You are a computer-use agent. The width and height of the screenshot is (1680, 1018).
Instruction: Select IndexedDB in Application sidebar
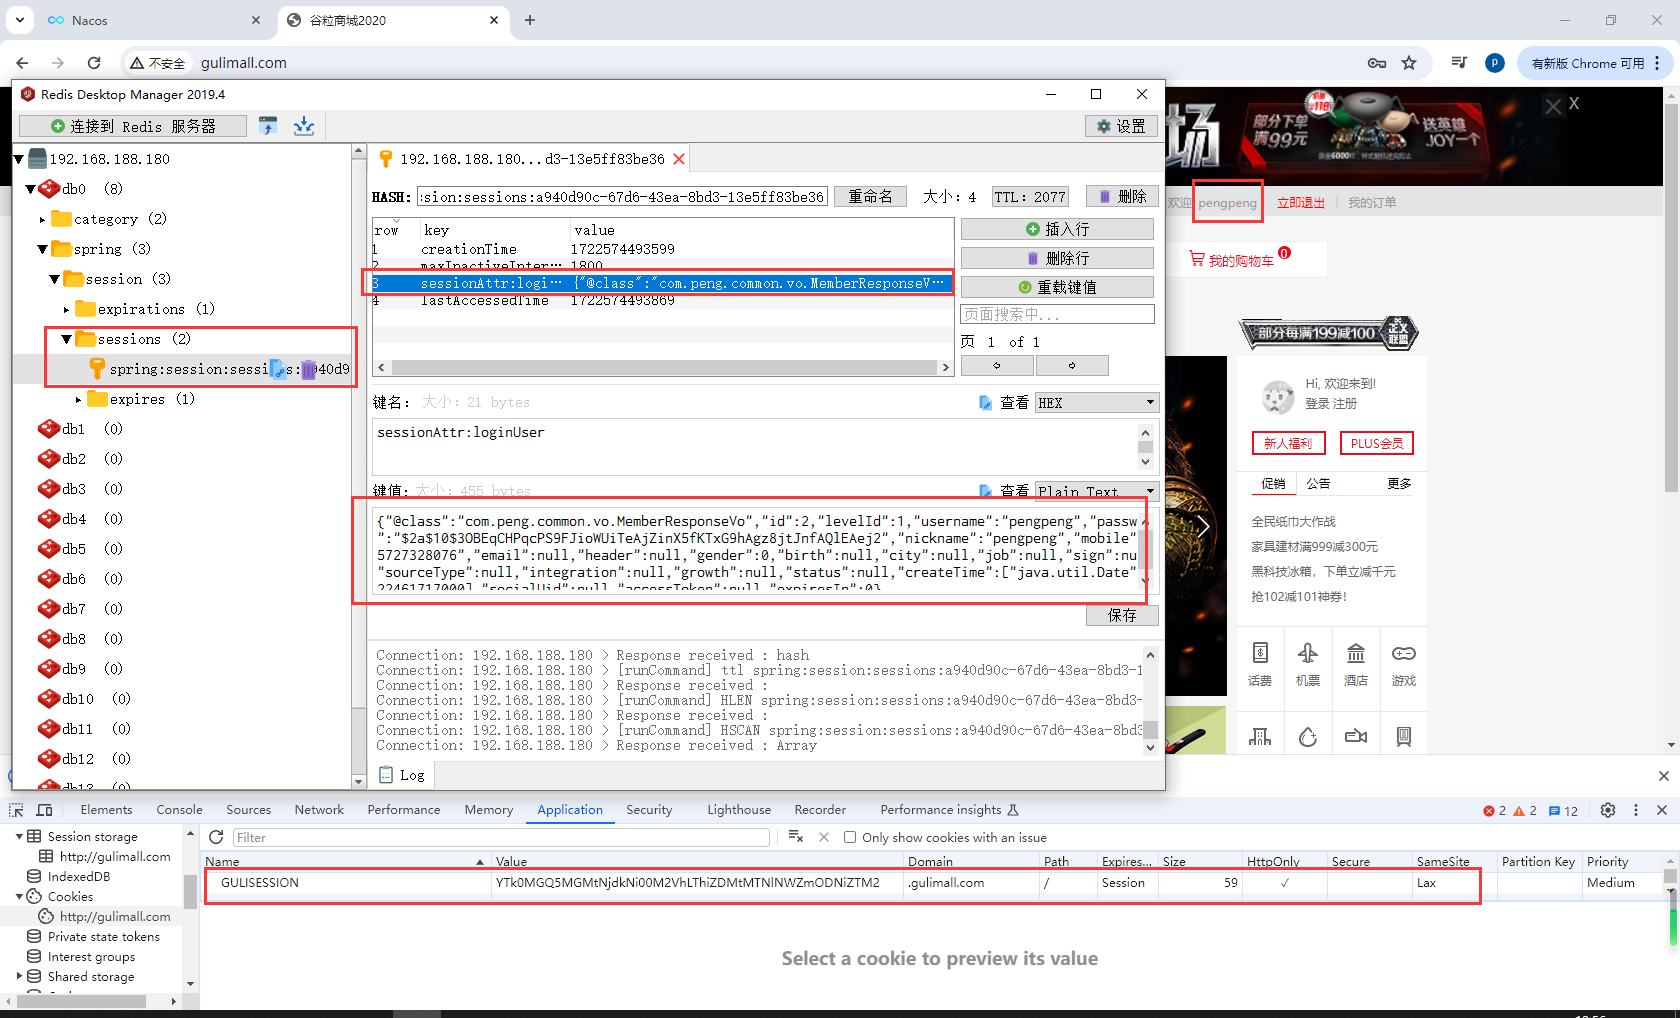coord(78,876)
